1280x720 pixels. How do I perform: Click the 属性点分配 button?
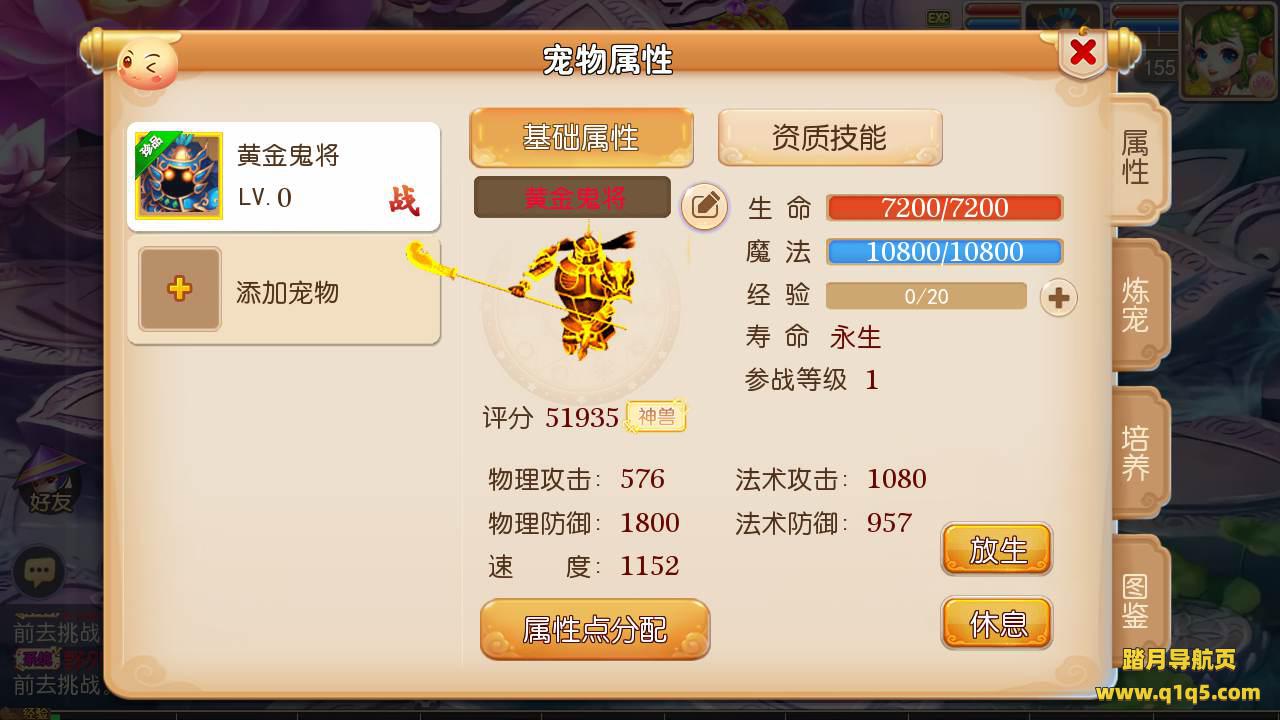pyautogui.click(x=595, y=629)
